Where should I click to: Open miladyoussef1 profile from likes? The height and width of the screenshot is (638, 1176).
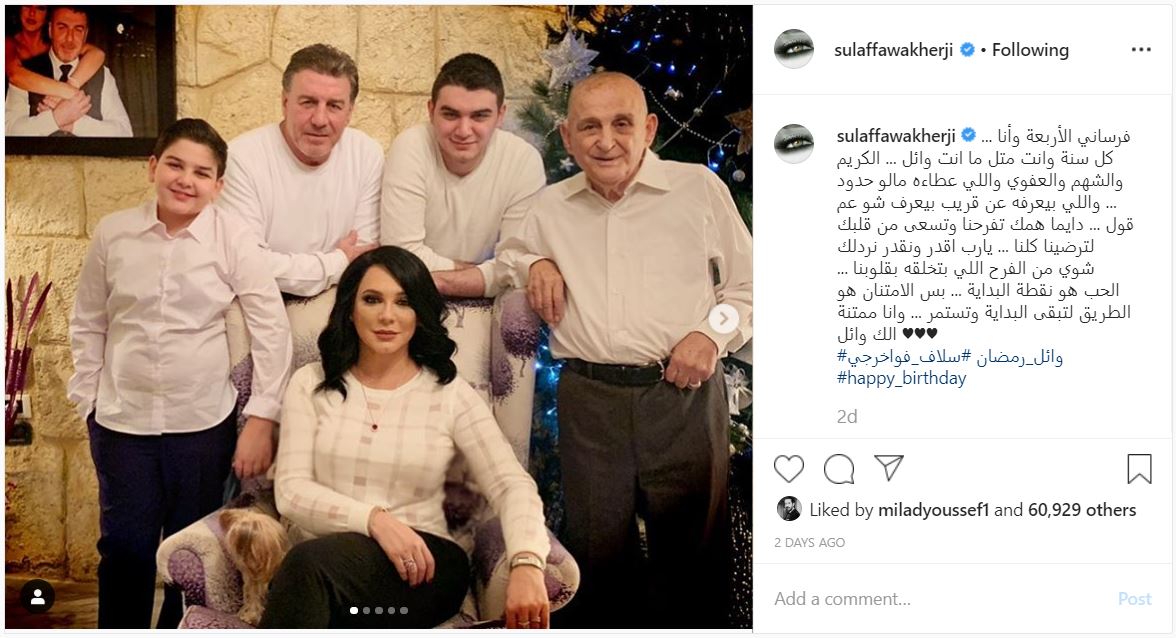[x=934, y=511]
